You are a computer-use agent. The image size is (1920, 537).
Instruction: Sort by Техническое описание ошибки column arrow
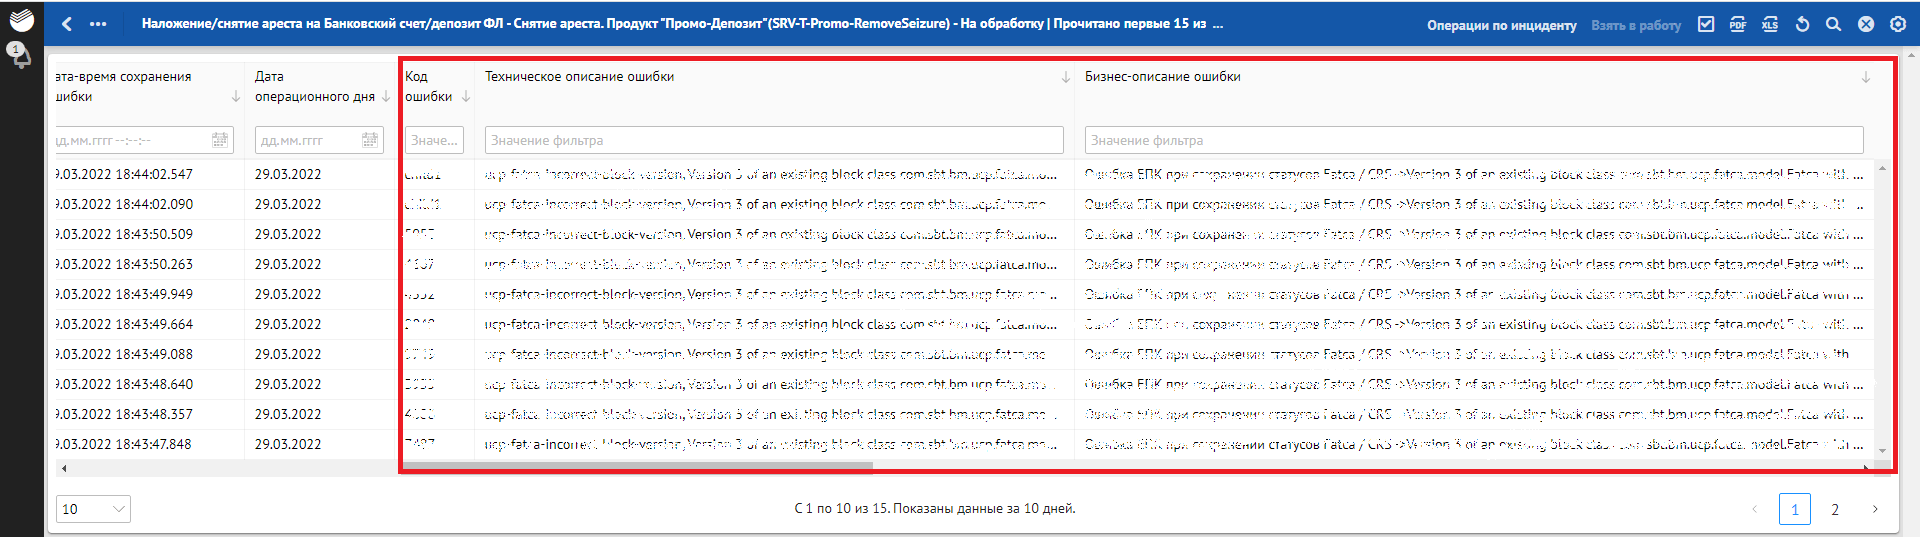(x=1065, y=77)
